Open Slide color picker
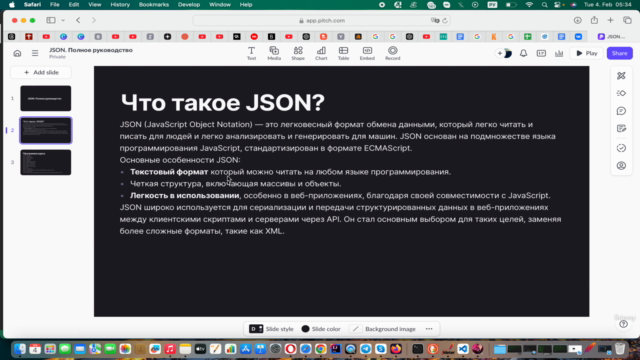640x360 pixels. tap(321, 329)
